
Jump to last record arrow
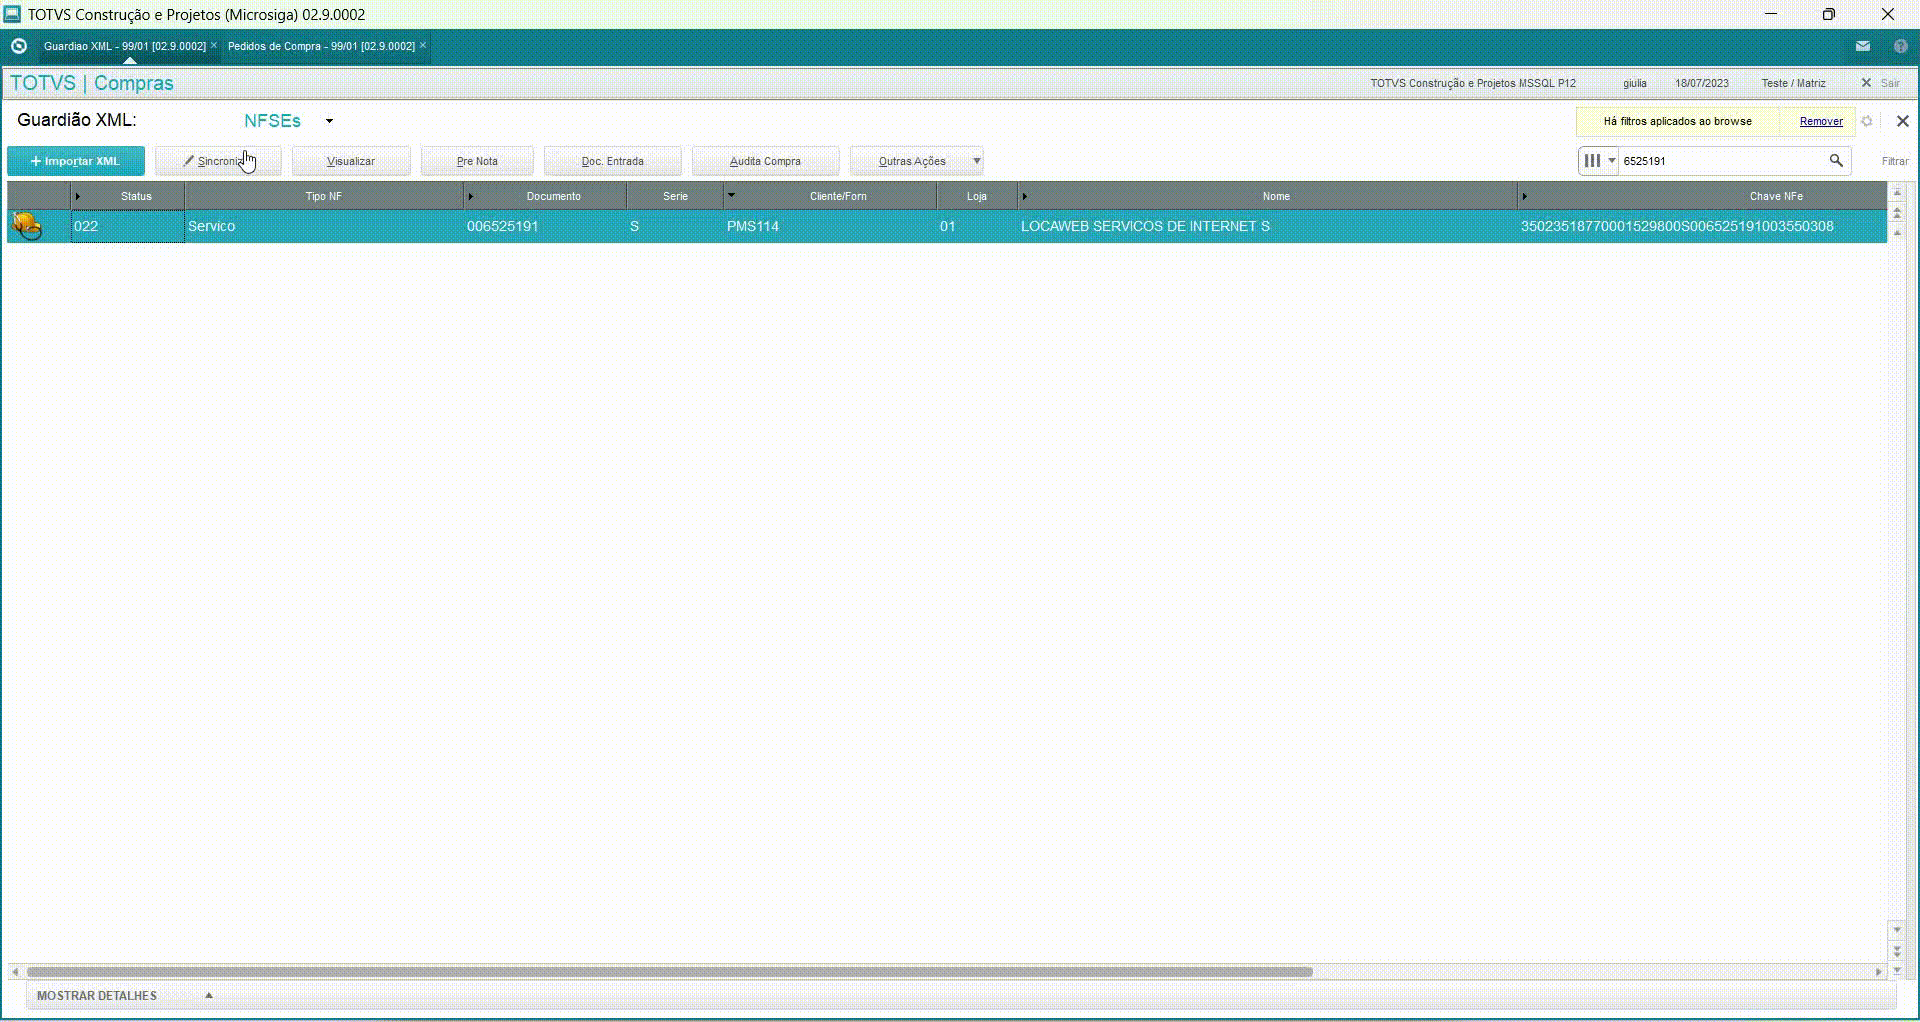pyautogui.click(x=1897, y=971)
